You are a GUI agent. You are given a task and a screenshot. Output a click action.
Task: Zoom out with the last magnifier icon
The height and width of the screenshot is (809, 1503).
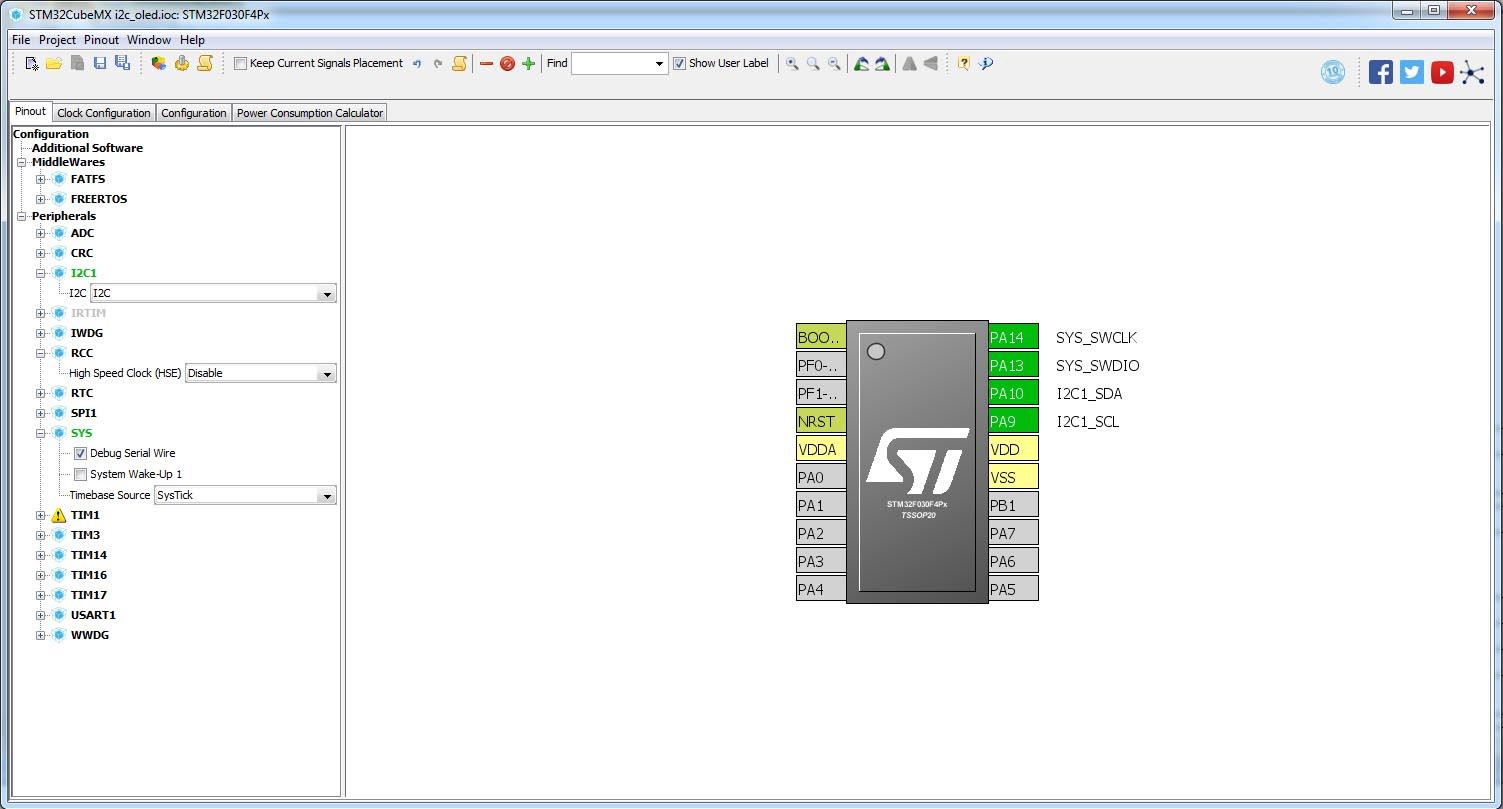point(834,63)
